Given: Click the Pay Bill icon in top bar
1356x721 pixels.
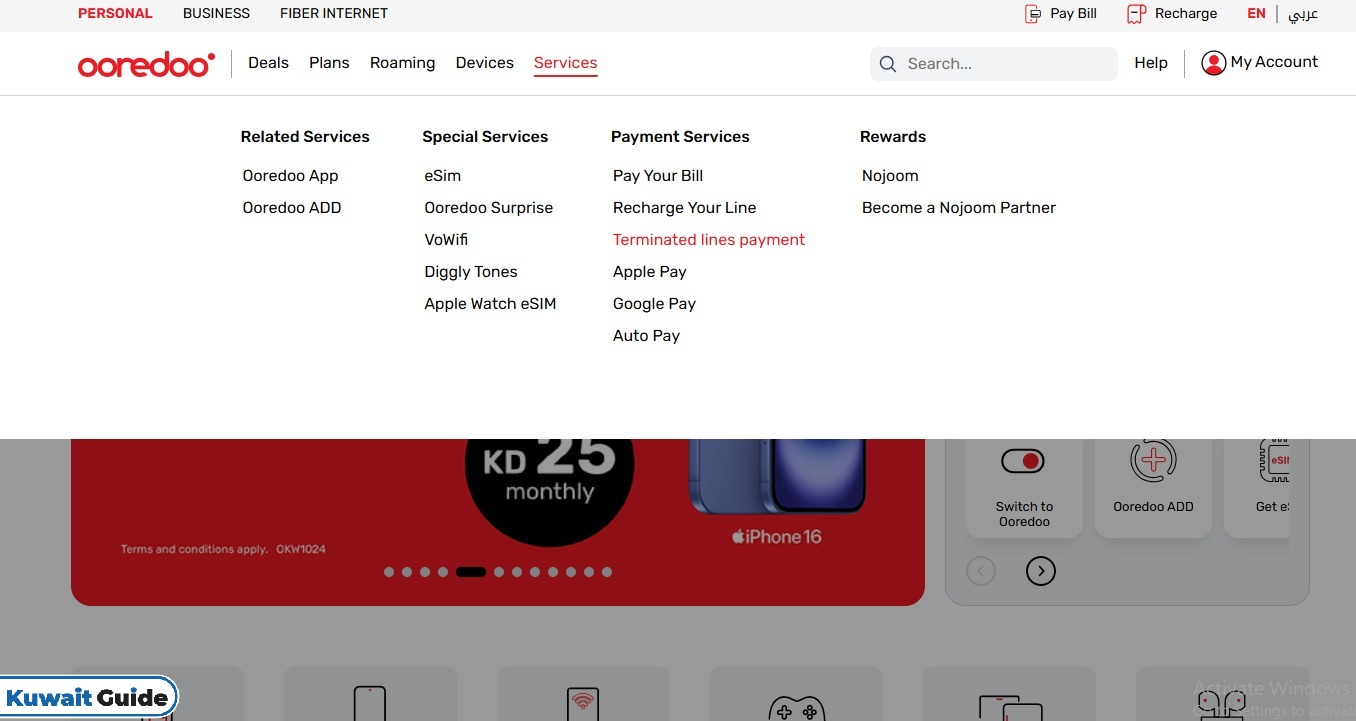Looking at the screenshot, I should [1033, 14].
